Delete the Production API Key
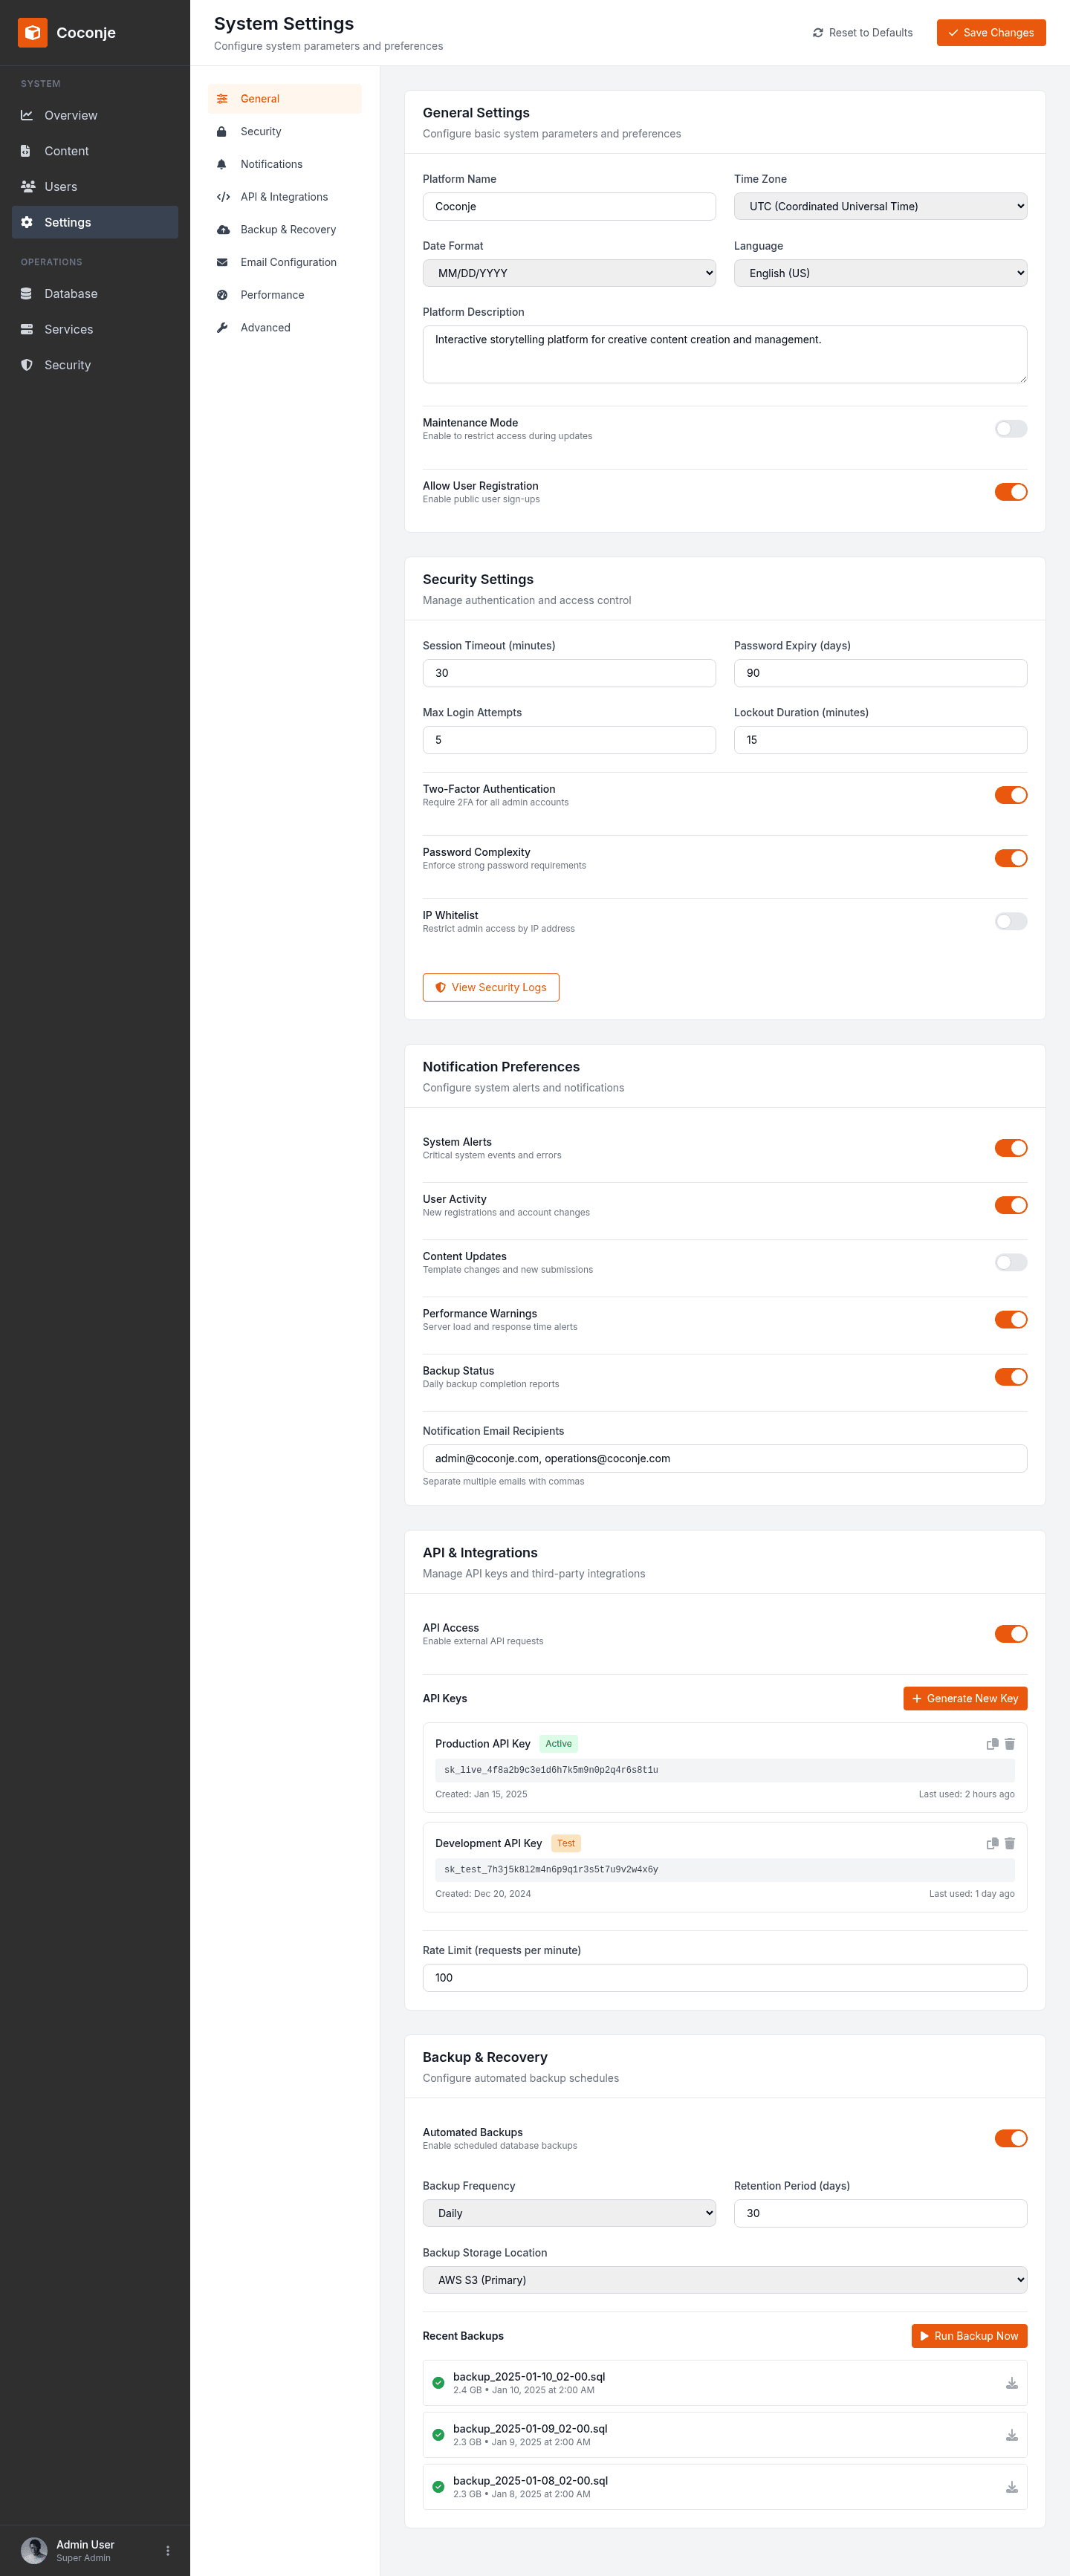1070x2576 pixels. [x=1010, y=1744]
